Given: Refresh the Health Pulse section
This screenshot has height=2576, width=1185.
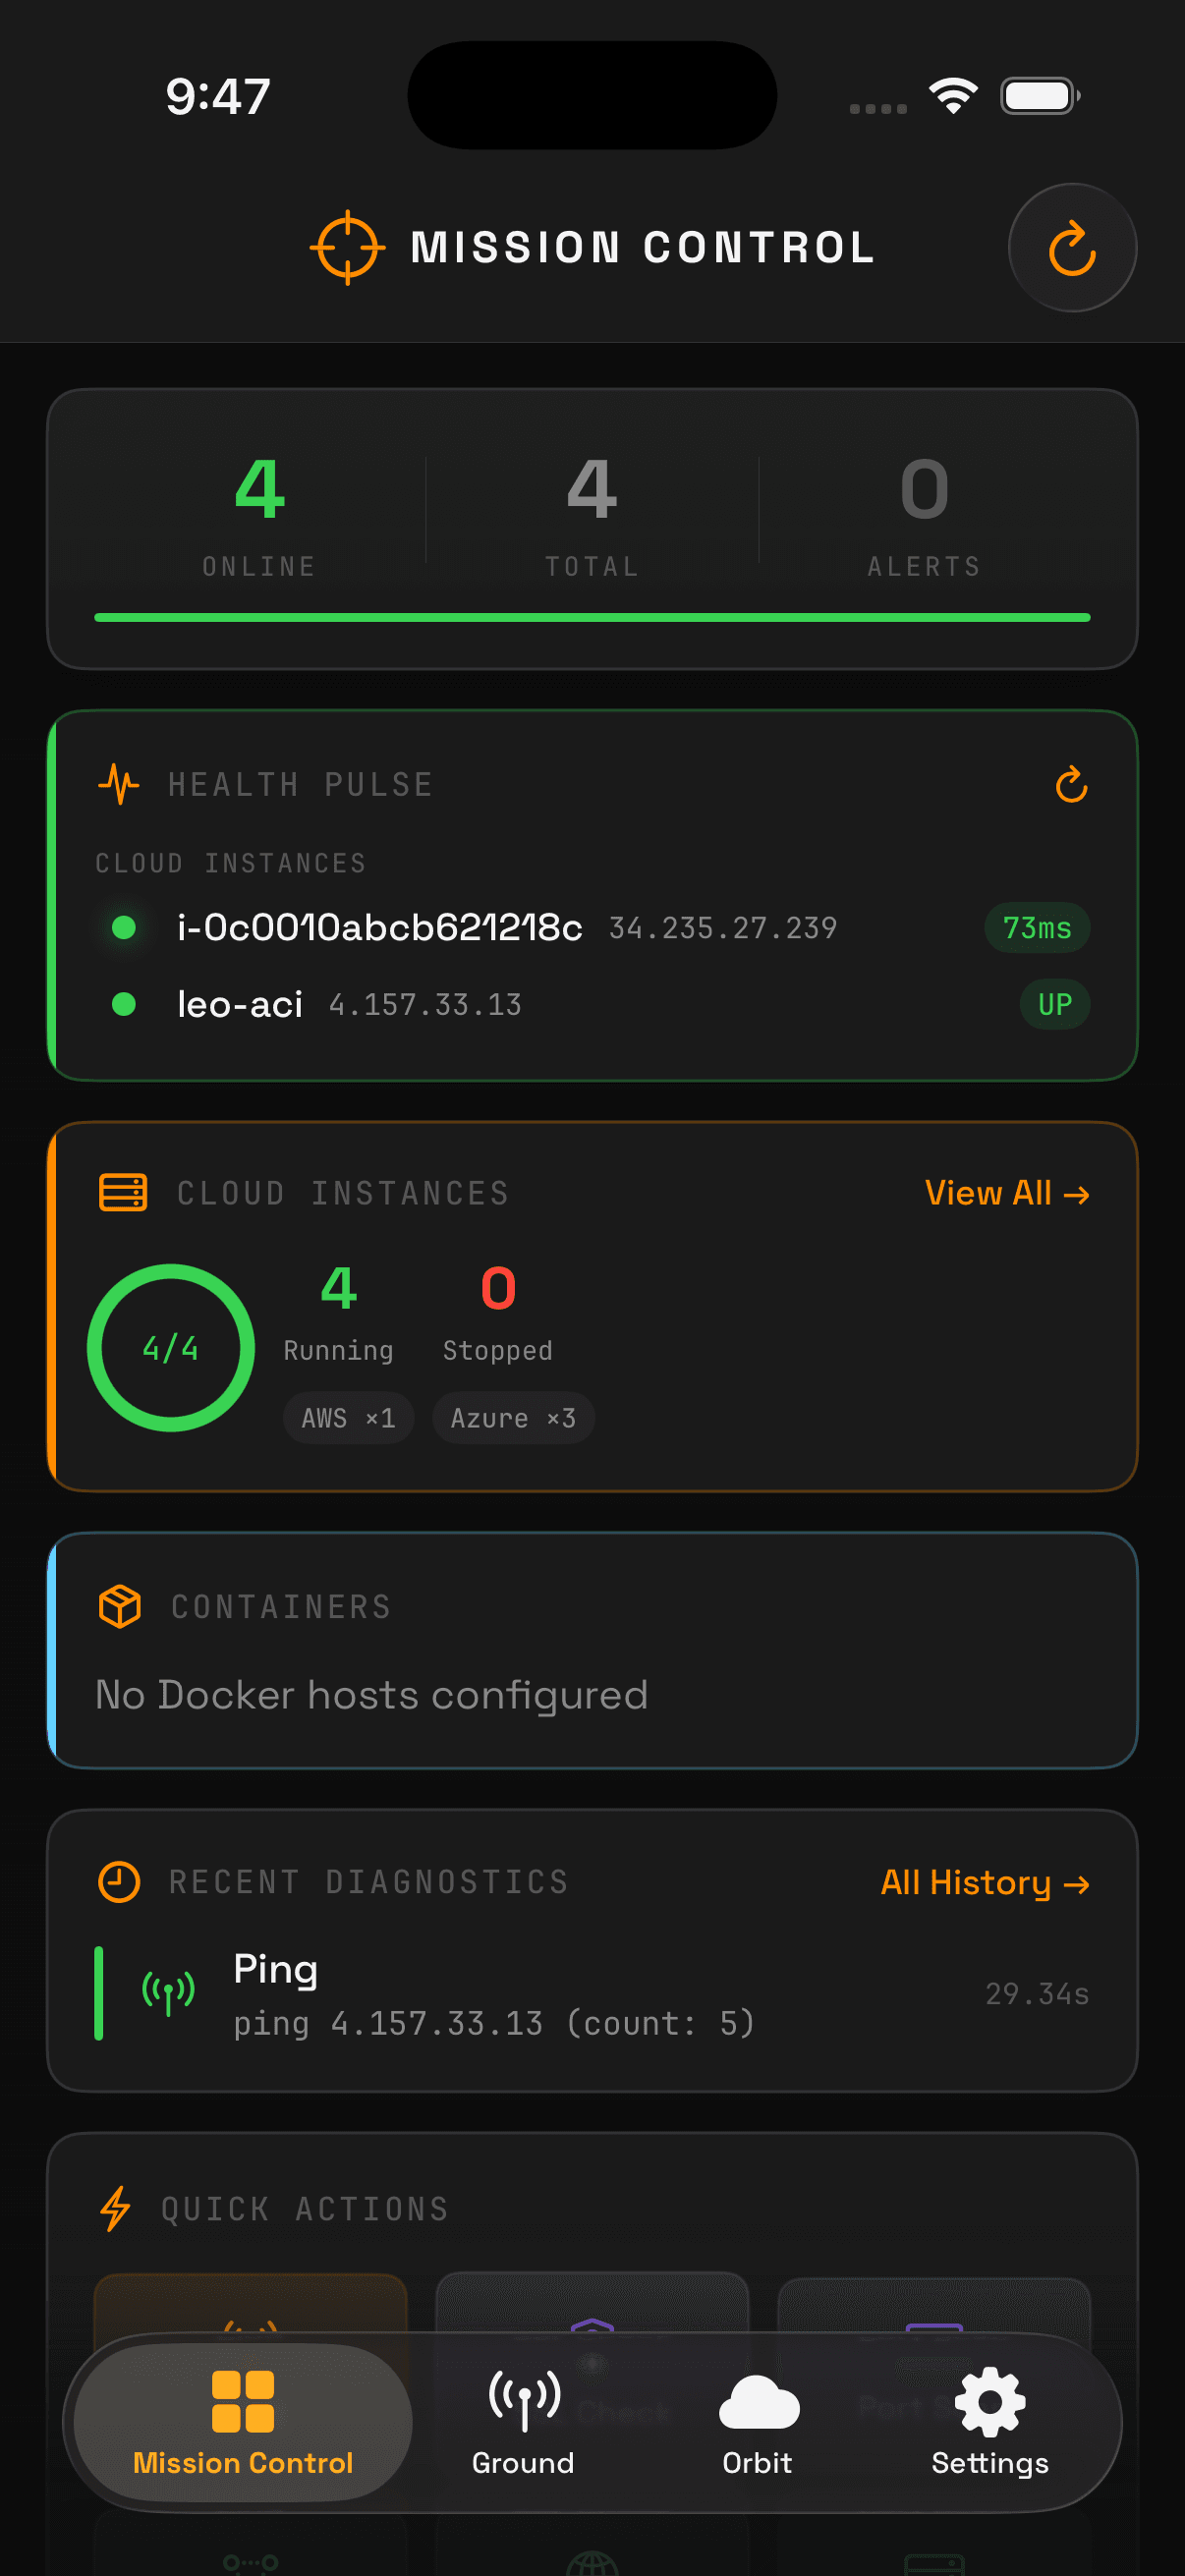Looking at the screenshot, I should tap(1070, 786).
